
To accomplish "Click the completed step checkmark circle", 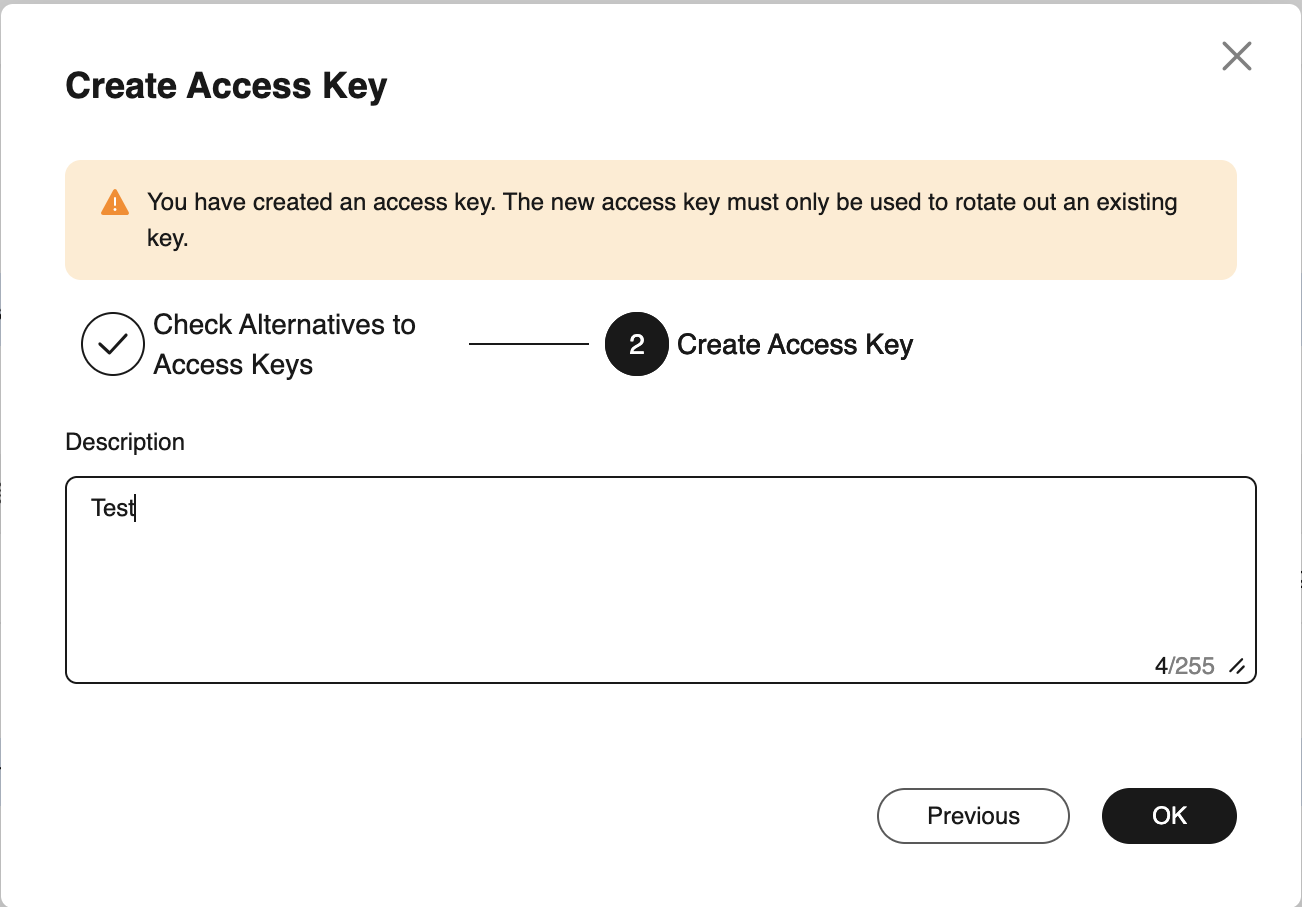I will pyautogui.click(x=113, y=344).
